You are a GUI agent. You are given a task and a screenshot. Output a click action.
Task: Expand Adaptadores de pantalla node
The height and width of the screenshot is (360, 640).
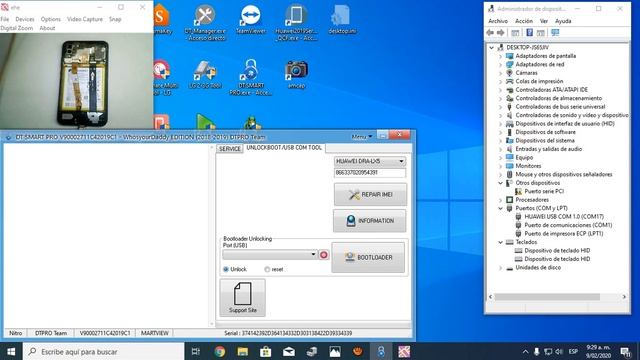[x=500, y=56]
